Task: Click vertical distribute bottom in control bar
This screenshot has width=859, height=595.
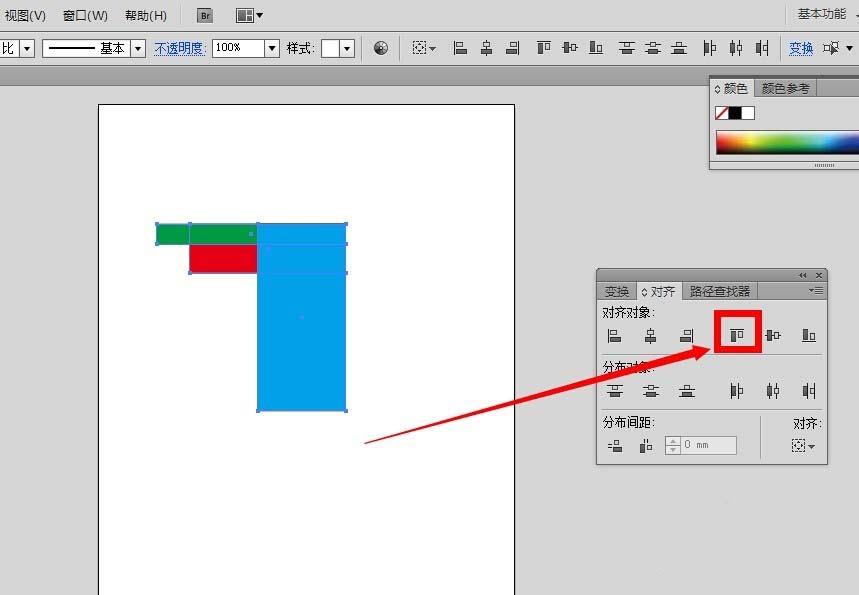Action: [x=679, y=48]
